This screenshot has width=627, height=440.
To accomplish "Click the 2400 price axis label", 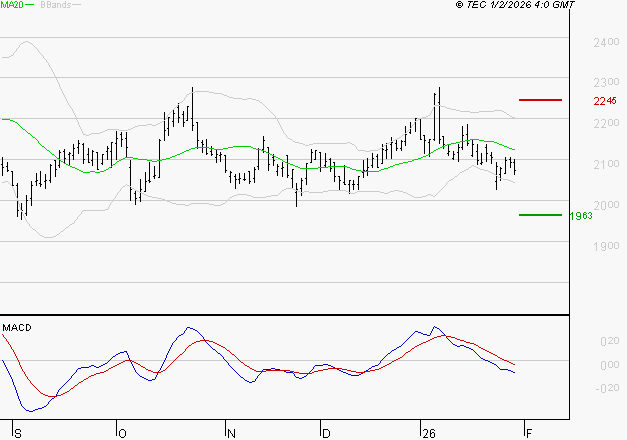I will point(606,42).
